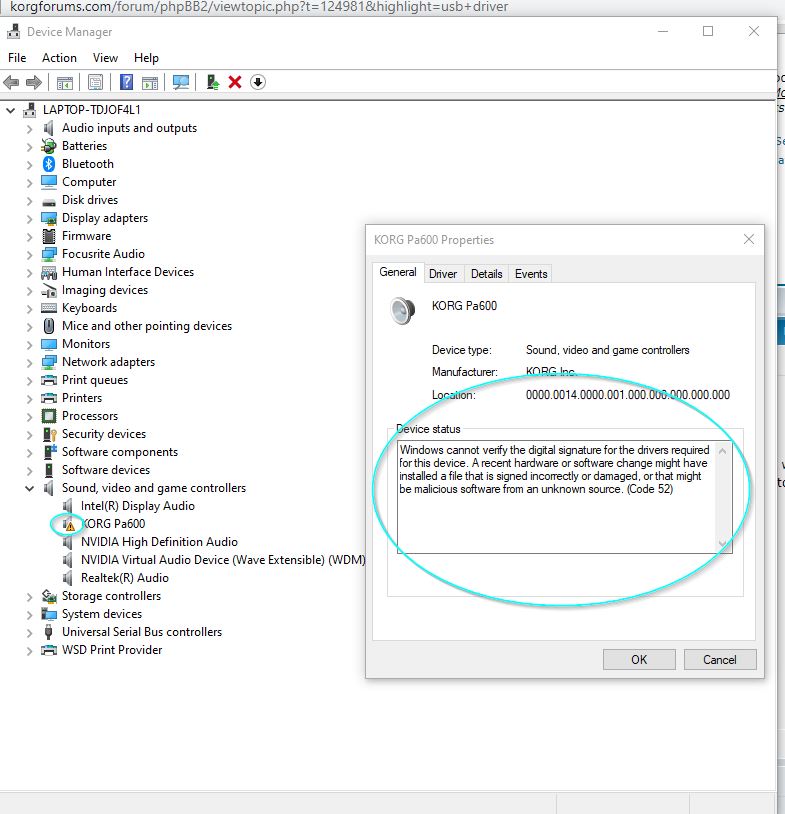
Task: Click the Device Manager title bar icon
Action: (x=13, y=32)
